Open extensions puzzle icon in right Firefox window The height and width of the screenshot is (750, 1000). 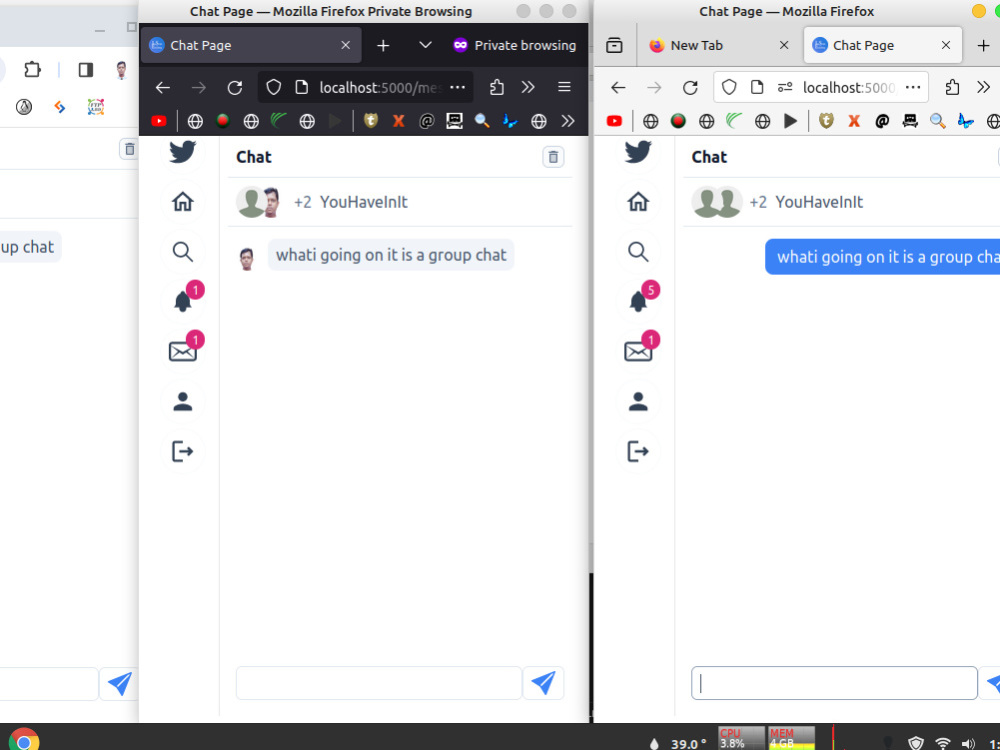click(952, 87)
